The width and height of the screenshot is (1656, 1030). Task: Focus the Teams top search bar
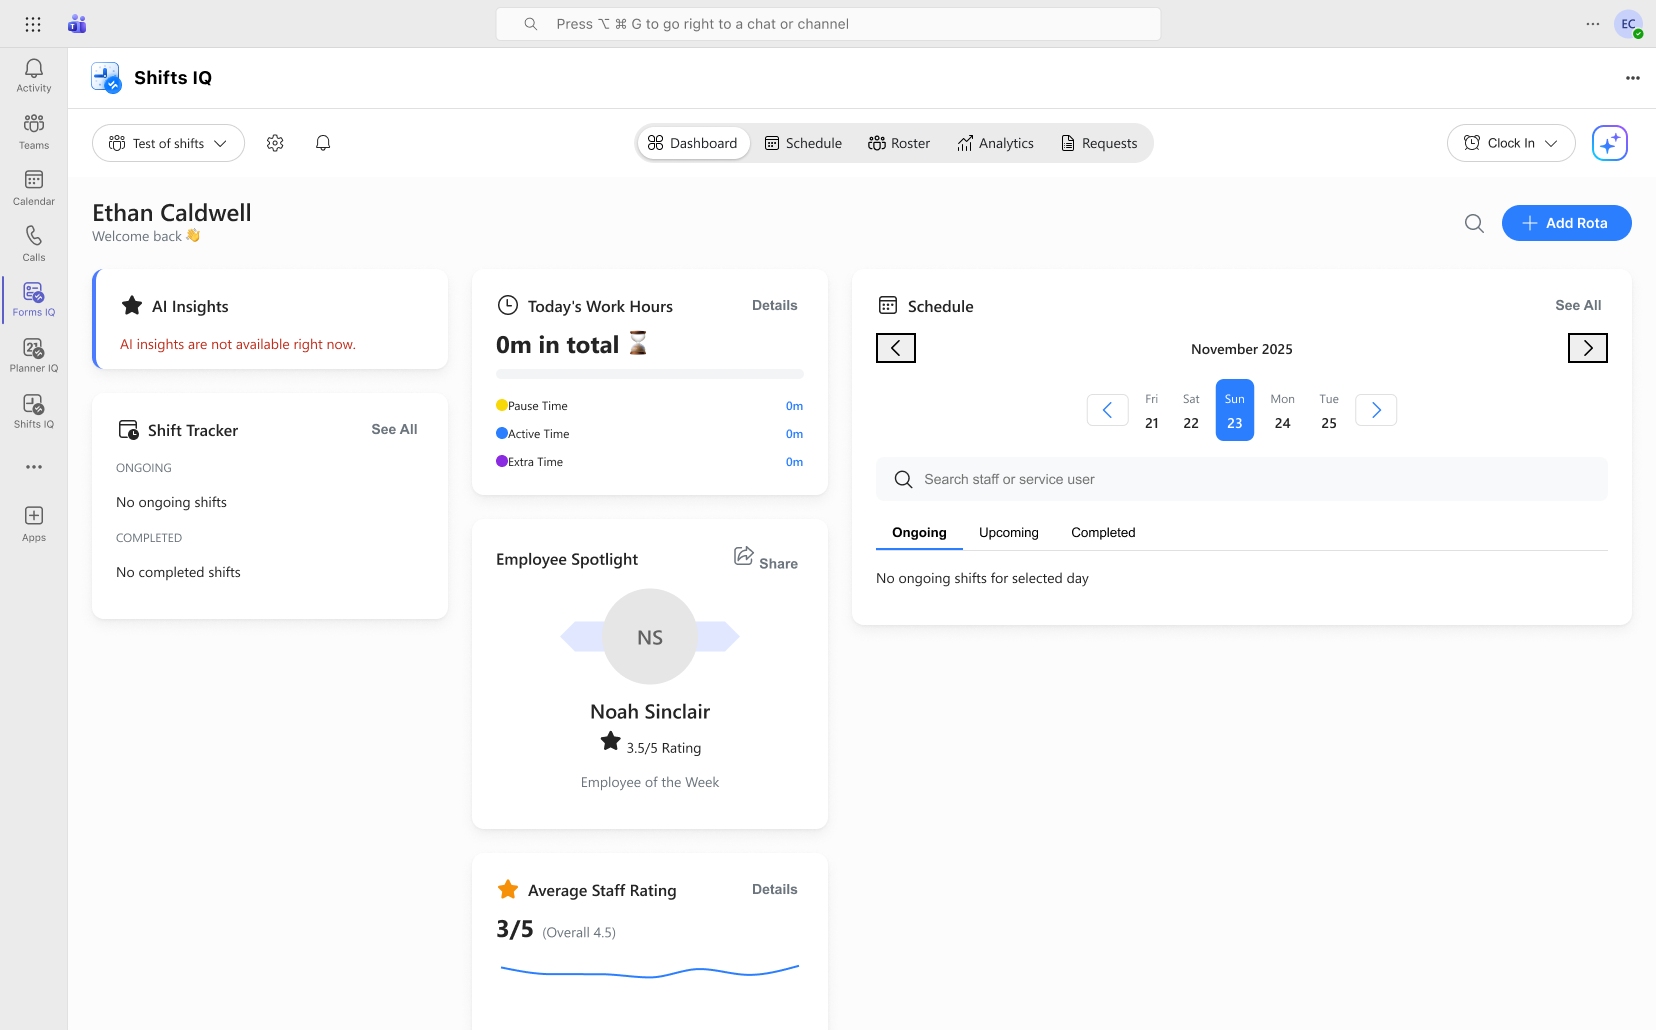click(828, 24)
